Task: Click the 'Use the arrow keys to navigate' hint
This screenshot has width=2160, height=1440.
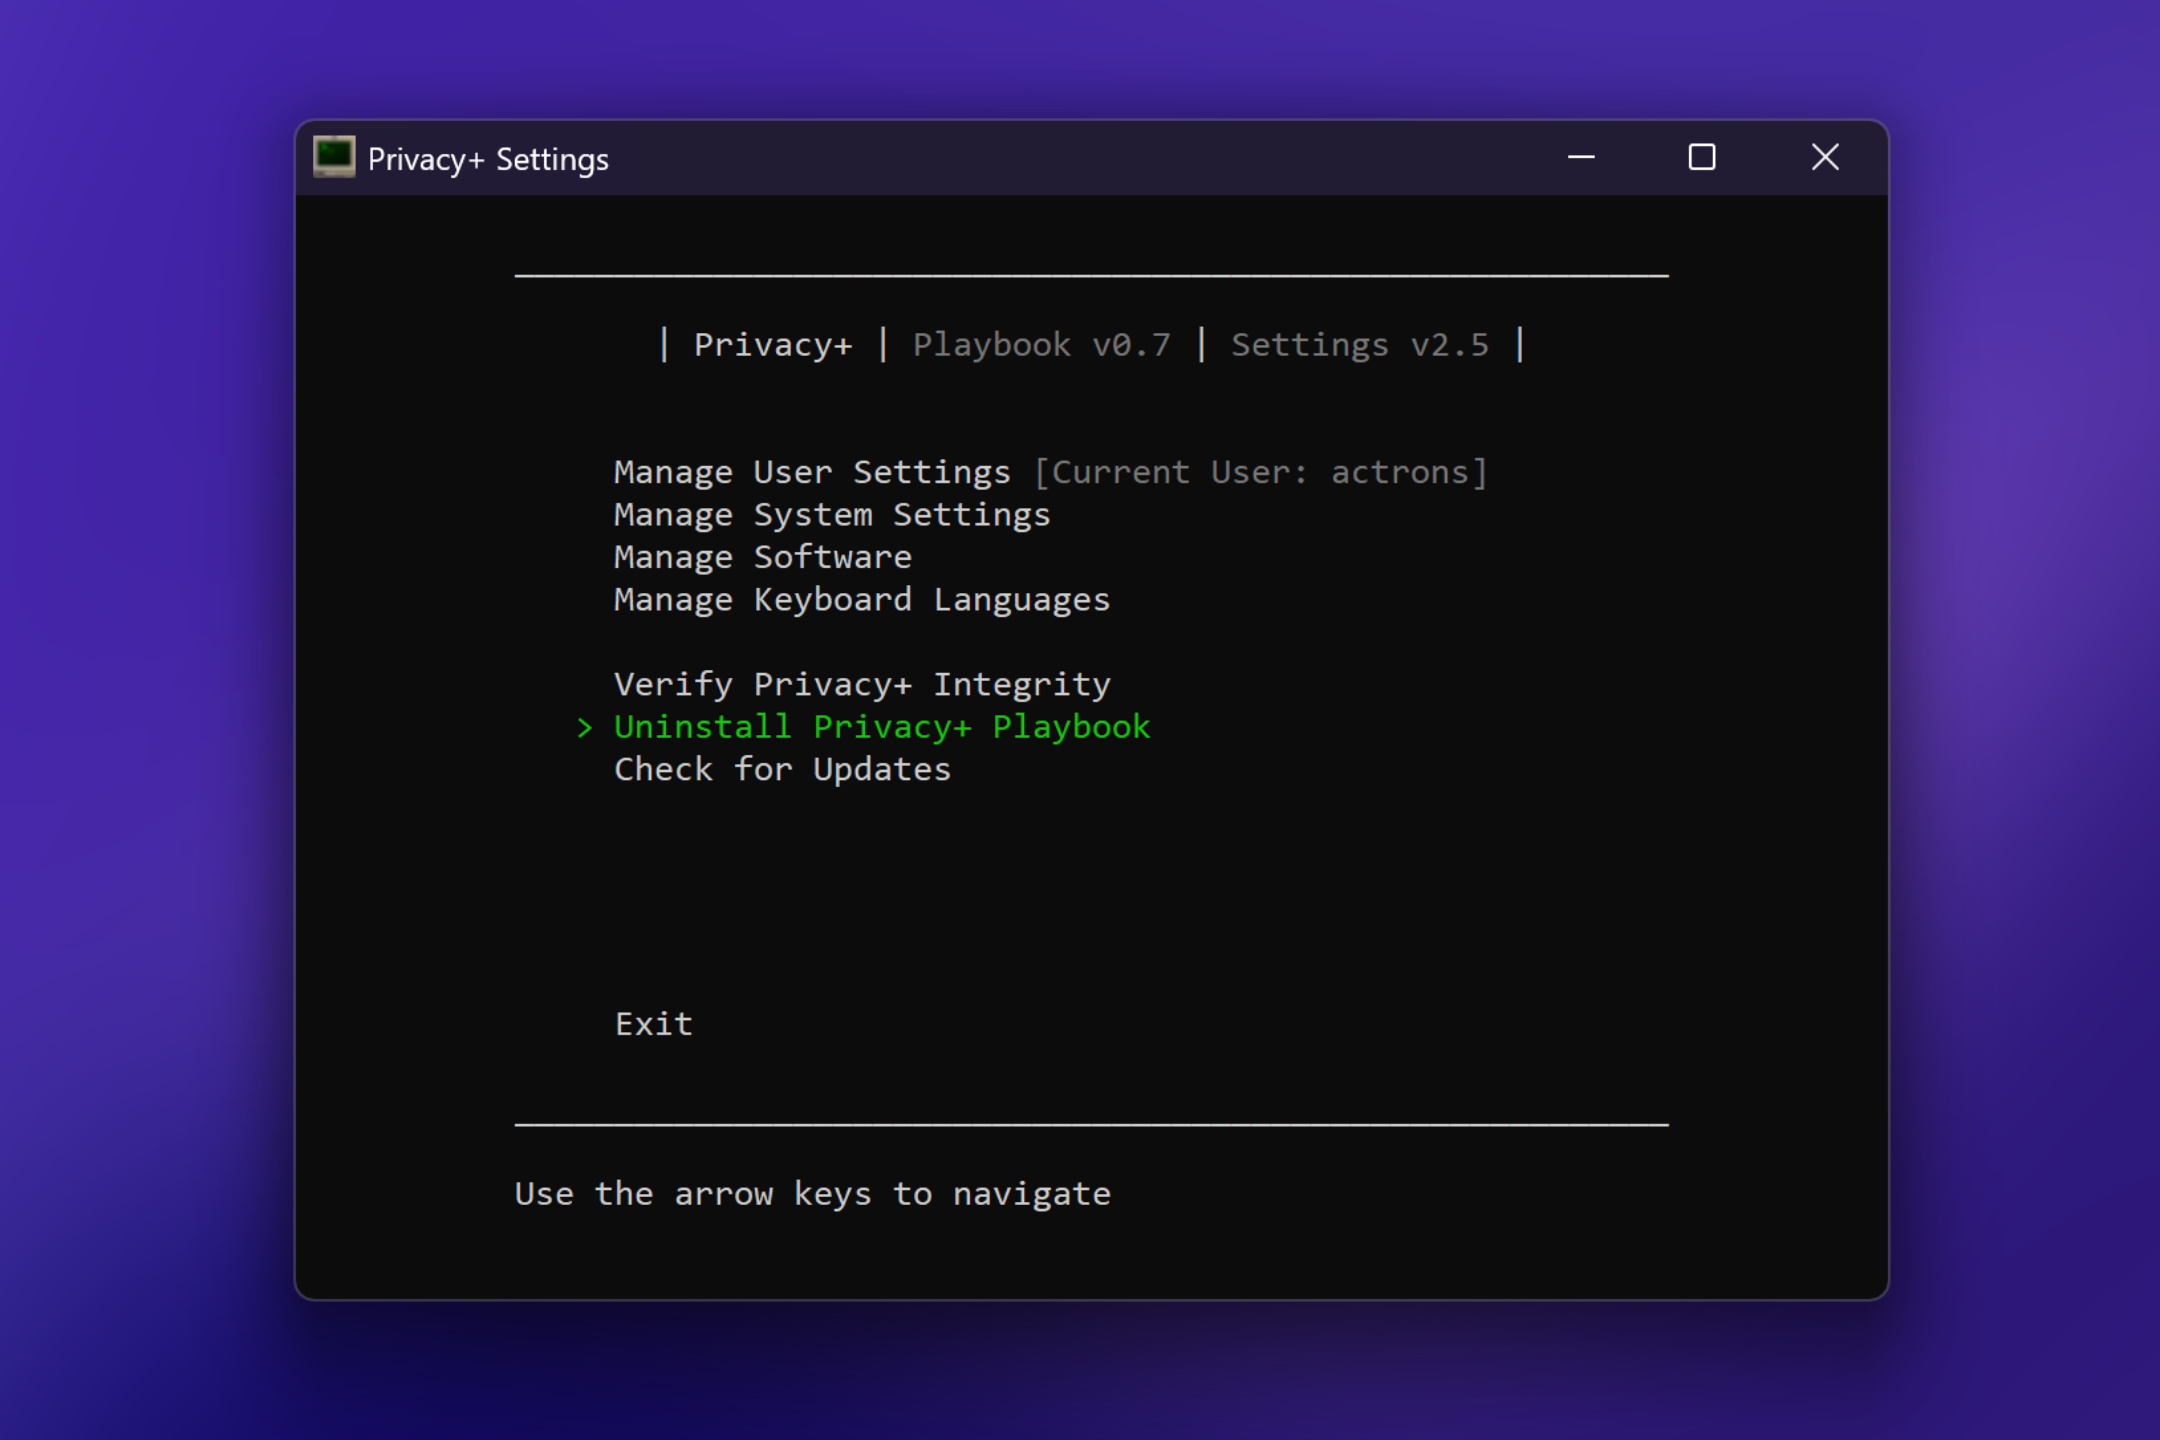Action: [x=812, y=1194]
